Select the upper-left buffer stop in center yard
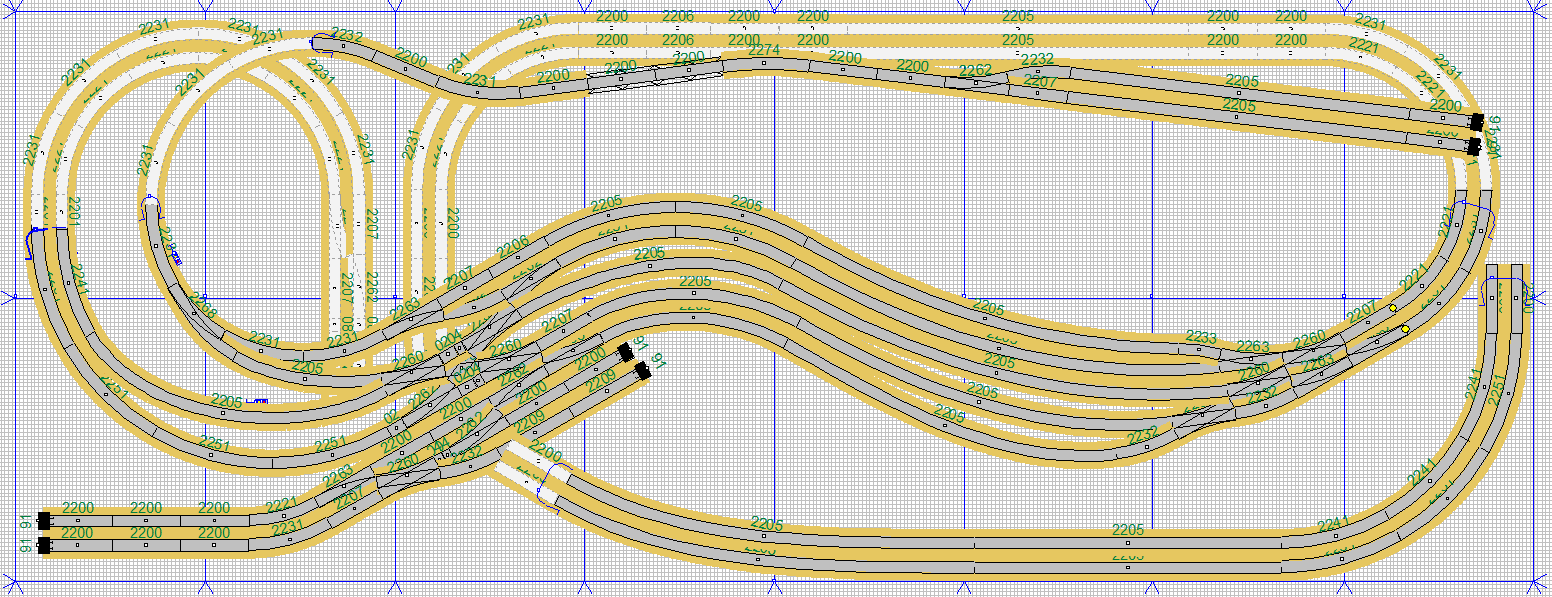1552x597 pixels. [x=625, y=352]
